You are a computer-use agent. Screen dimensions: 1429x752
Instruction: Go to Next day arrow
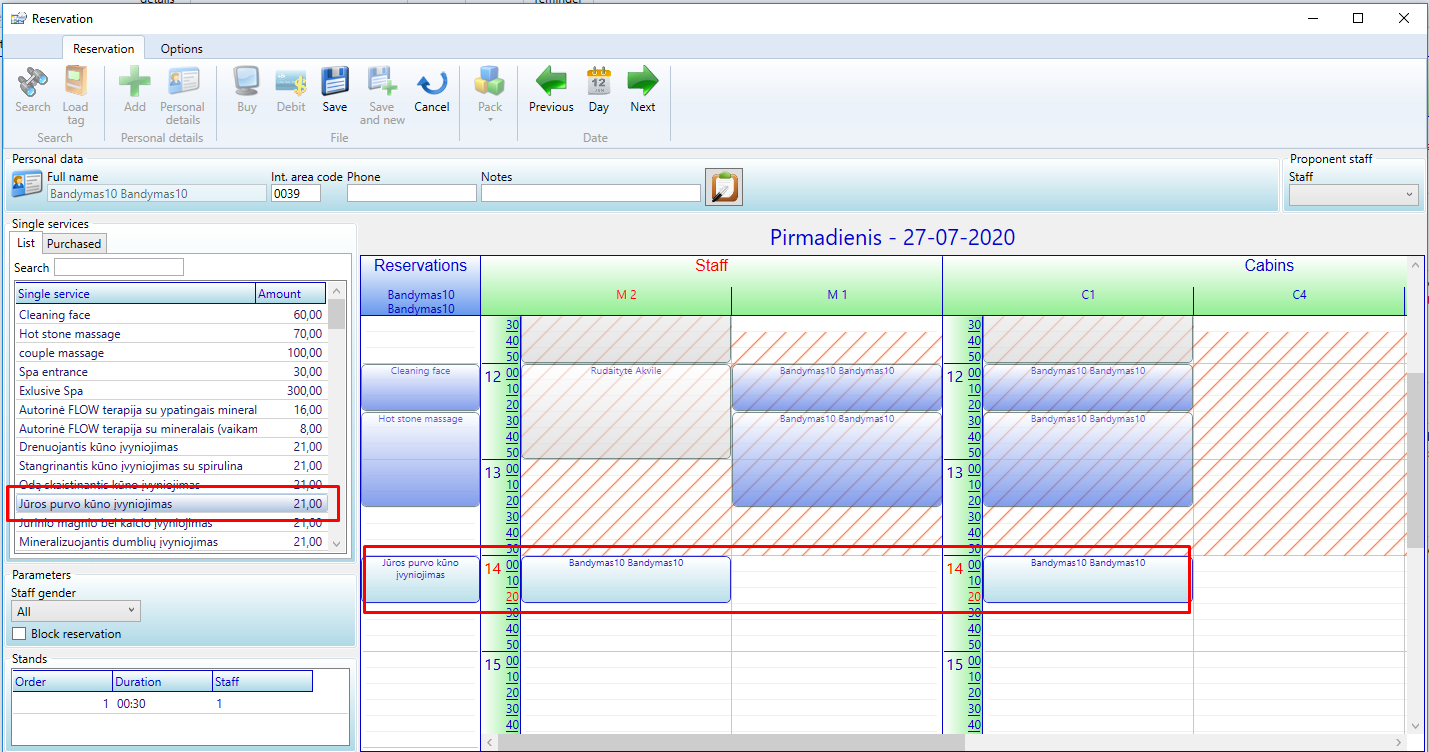pyautogui.click(x=643, y=82)
